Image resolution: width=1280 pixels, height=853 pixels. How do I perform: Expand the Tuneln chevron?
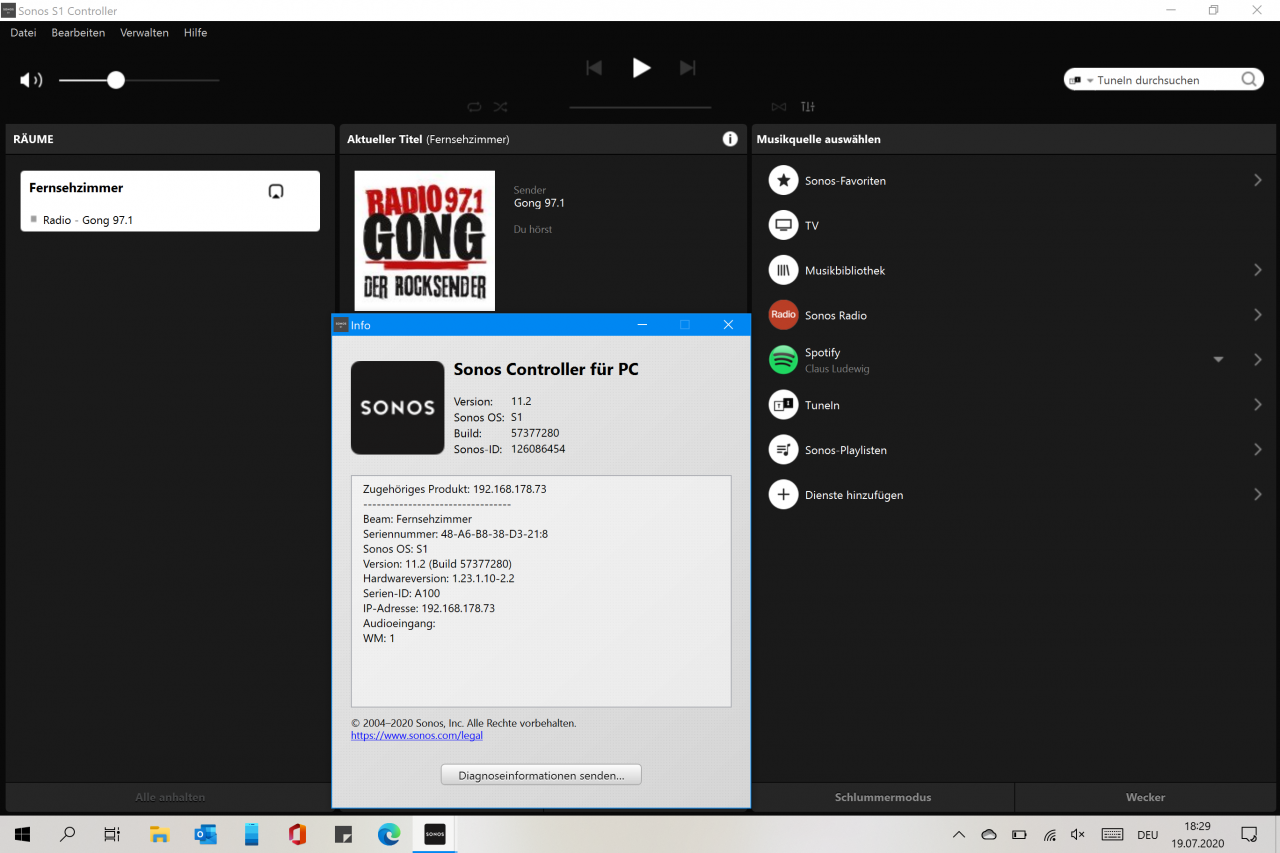point(1258,405)
